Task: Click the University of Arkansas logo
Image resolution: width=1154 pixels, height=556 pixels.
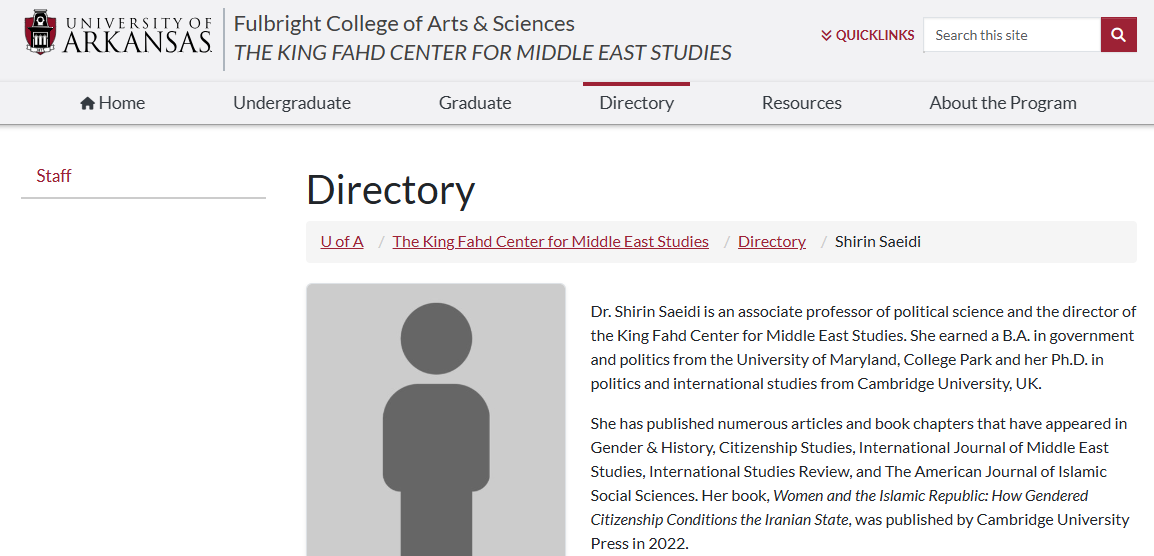Action: pyautogui.click(x=118, y=33)
